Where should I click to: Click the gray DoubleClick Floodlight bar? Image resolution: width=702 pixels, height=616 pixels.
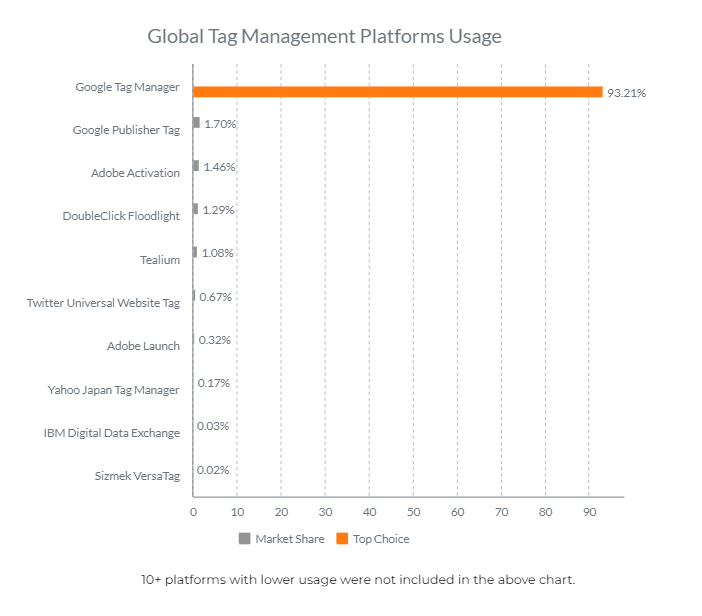click(196, 209)
